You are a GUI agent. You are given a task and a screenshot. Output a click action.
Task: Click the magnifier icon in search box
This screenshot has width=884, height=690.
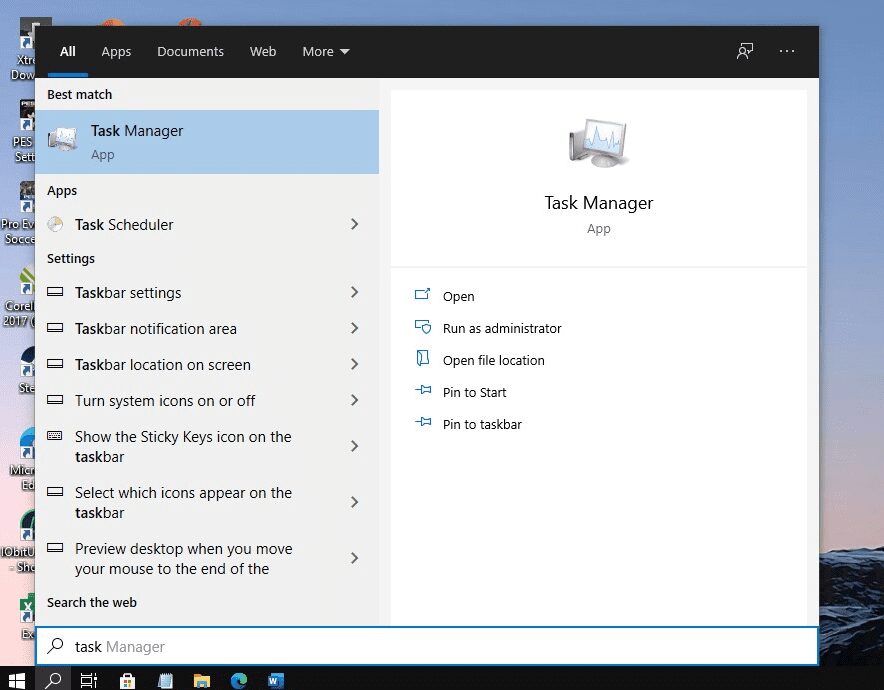pyautogui.click(x=55, y=646)
